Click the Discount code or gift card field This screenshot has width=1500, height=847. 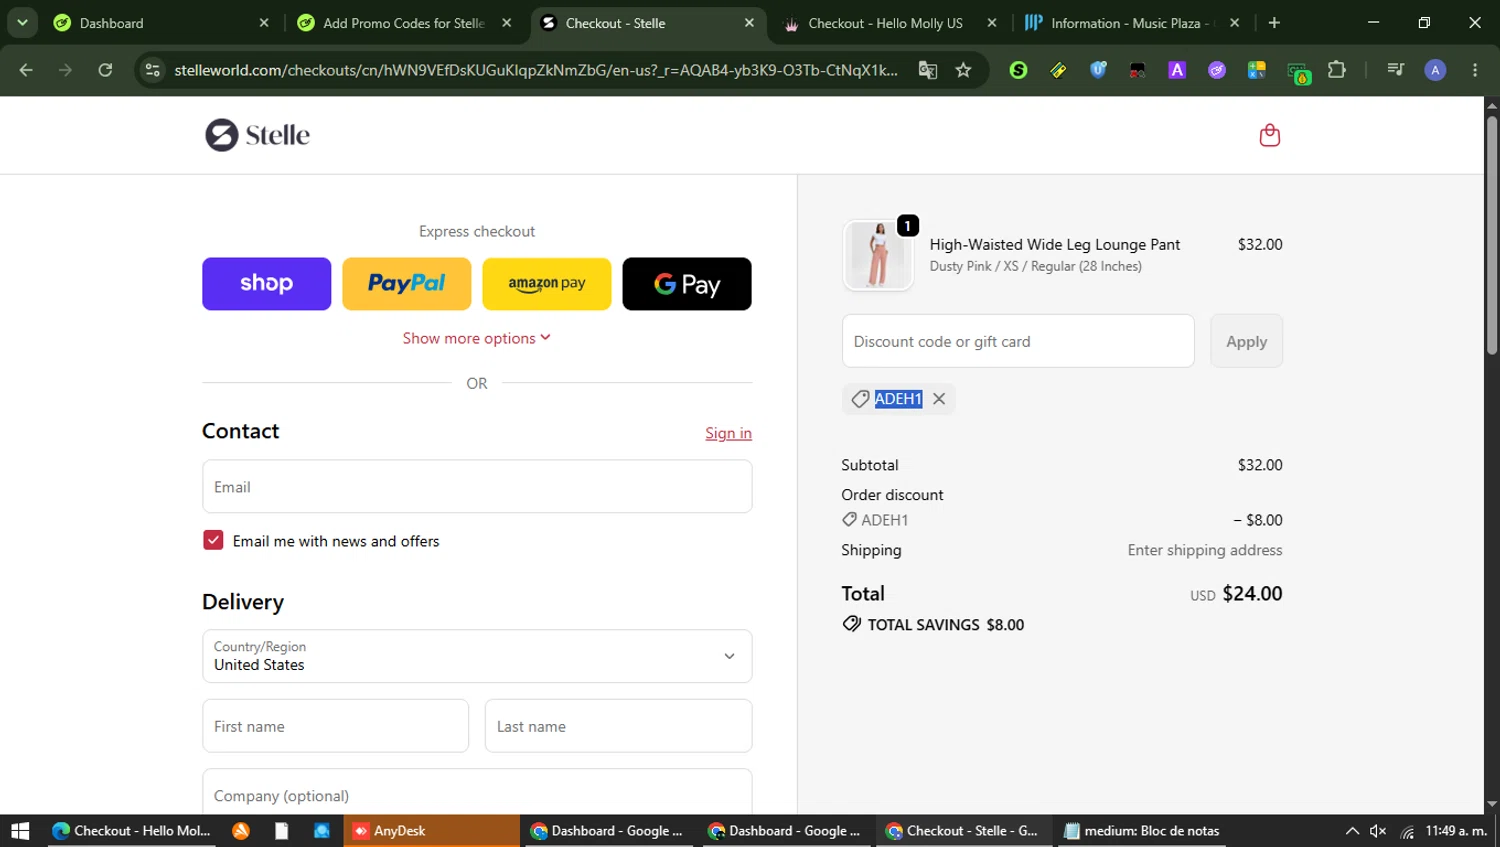(x=1018, y=341)
